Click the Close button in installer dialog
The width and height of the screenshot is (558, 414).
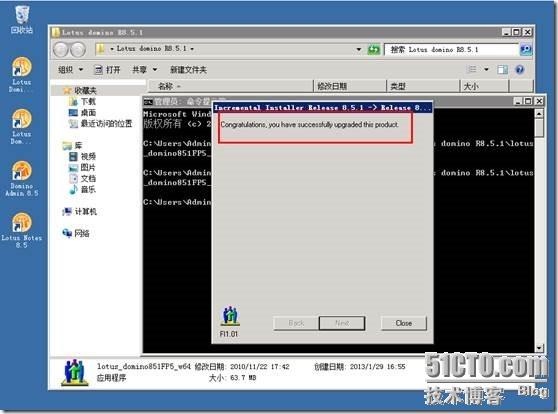point(404,323)
